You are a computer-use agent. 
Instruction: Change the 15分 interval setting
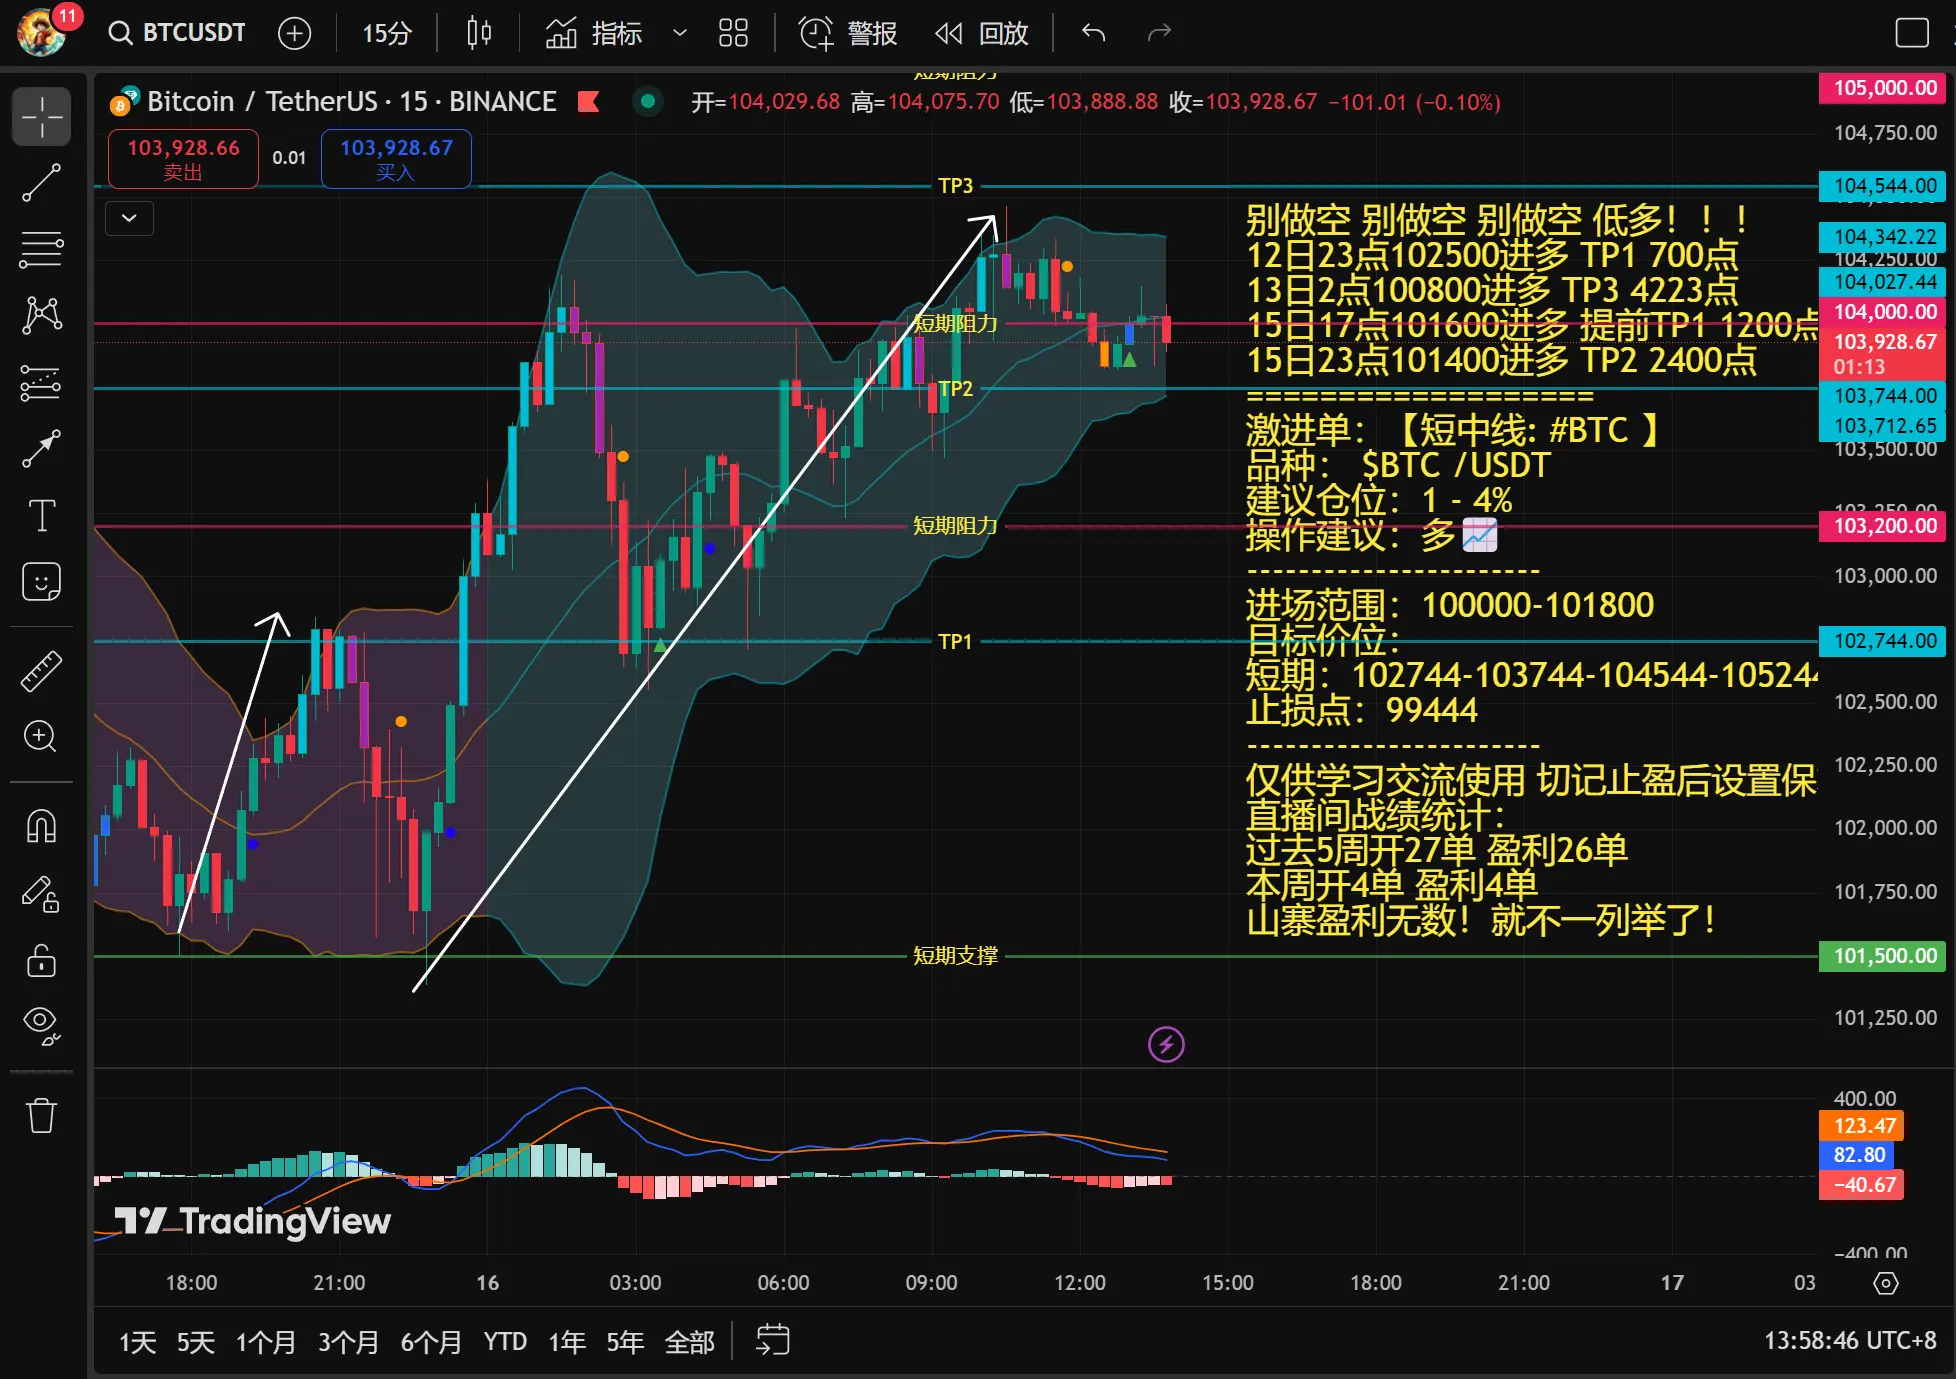click(x=387, y=33)
